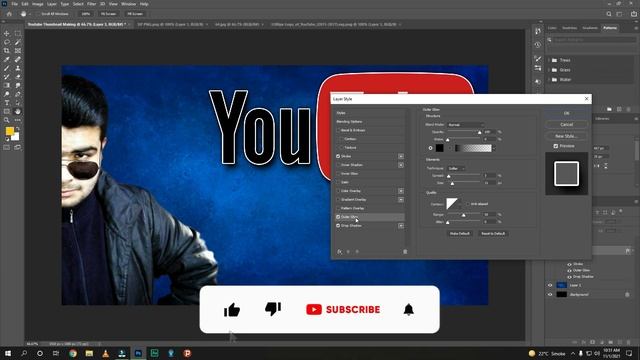Select the Lasso tool
Screen dimensions: 640x360
(7, 42)
